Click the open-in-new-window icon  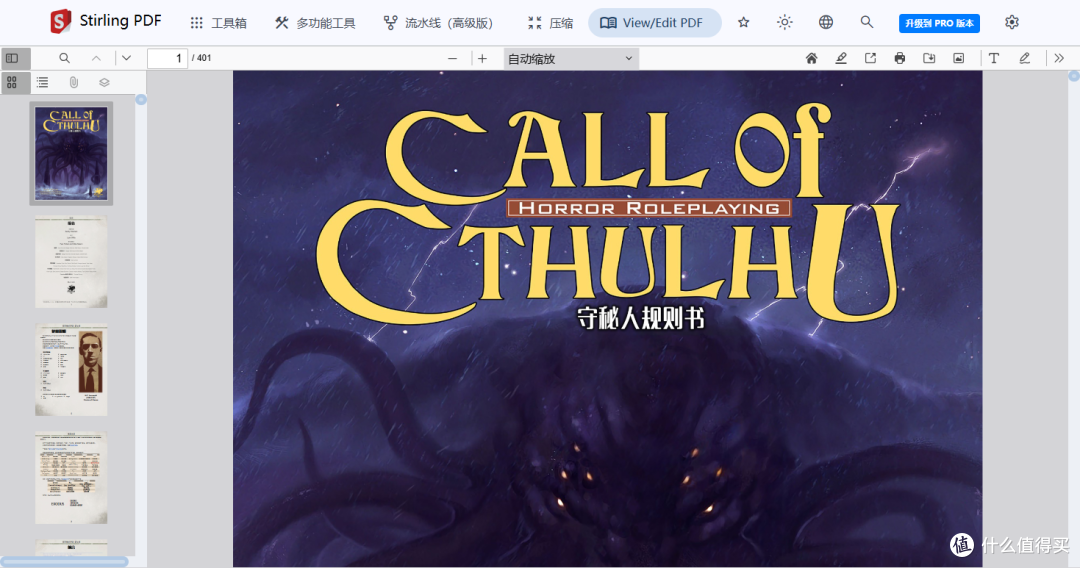871,58
